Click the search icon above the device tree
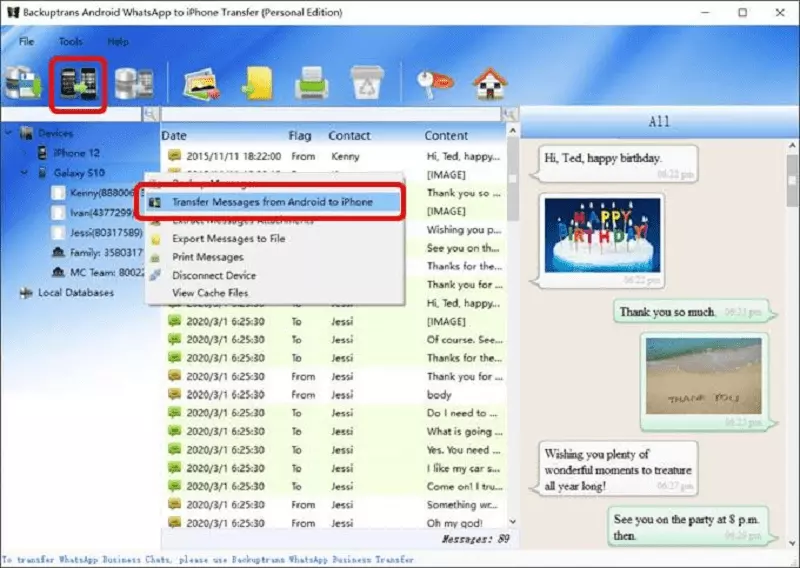 coord(151,114)
